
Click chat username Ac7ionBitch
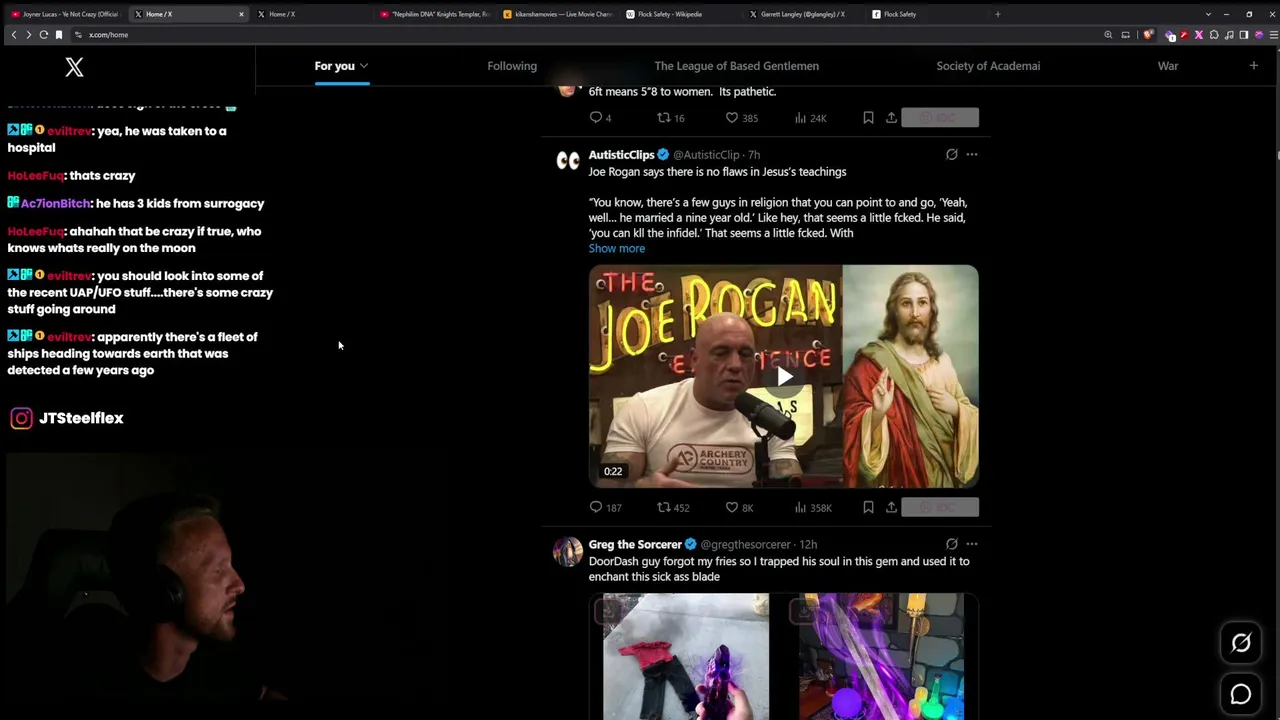click(55, 204)
